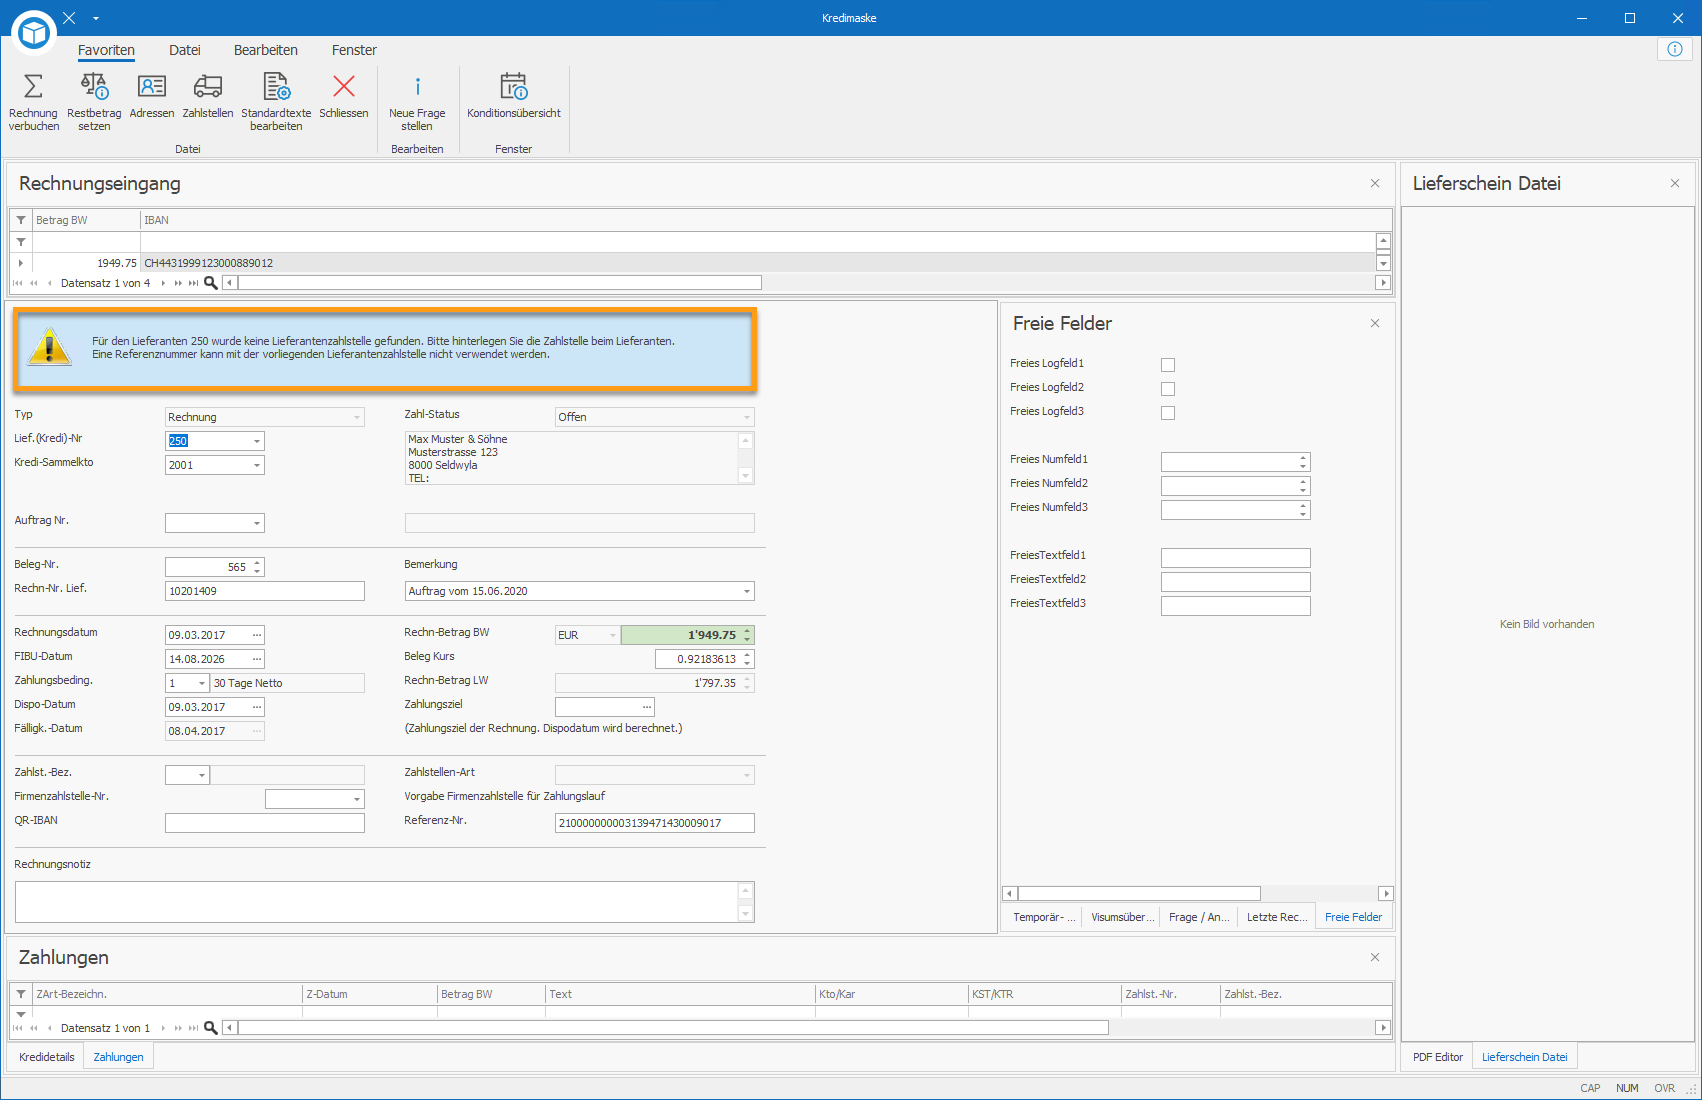Image resolution: width=1702 pixels, height=1100 pixels.
Task: Open the Fenster ribbon tab
Action: pos(354,50)
